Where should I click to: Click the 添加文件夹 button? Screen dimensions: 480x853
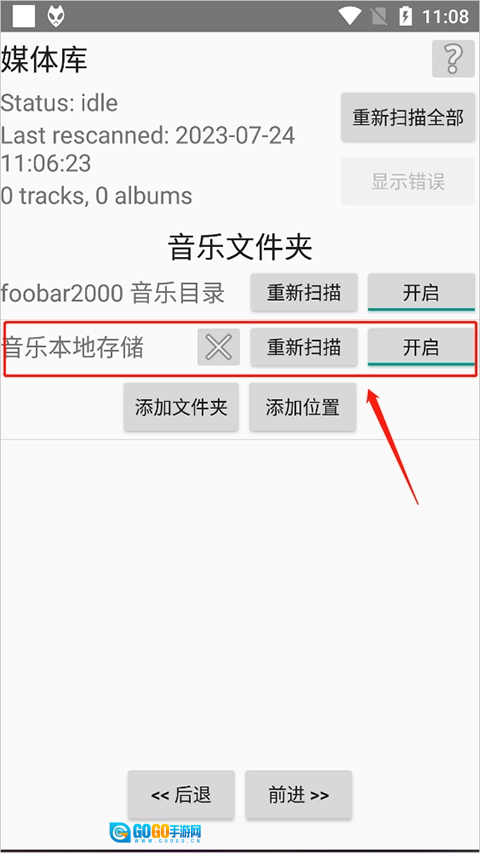(x=181, y=407)
